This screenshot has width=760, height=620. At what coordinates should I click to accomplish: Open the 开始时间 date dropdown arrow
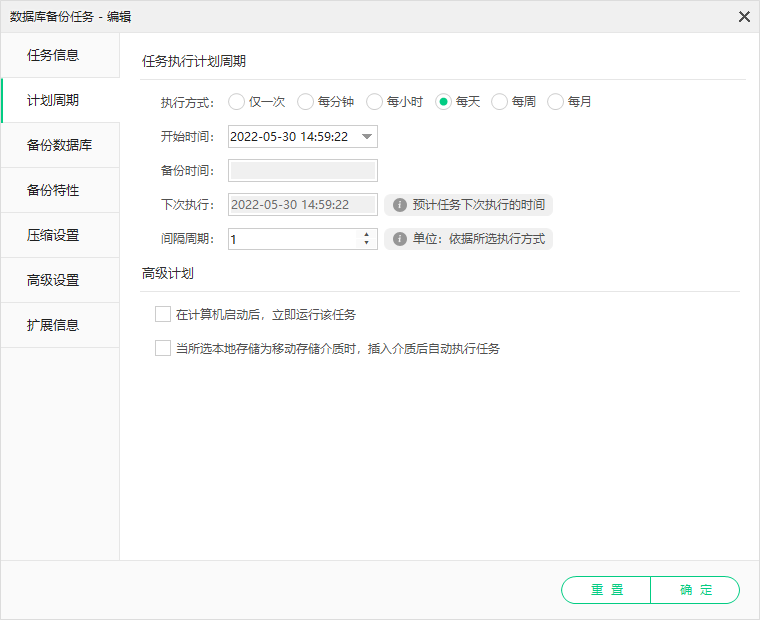[x=367, y=137]
